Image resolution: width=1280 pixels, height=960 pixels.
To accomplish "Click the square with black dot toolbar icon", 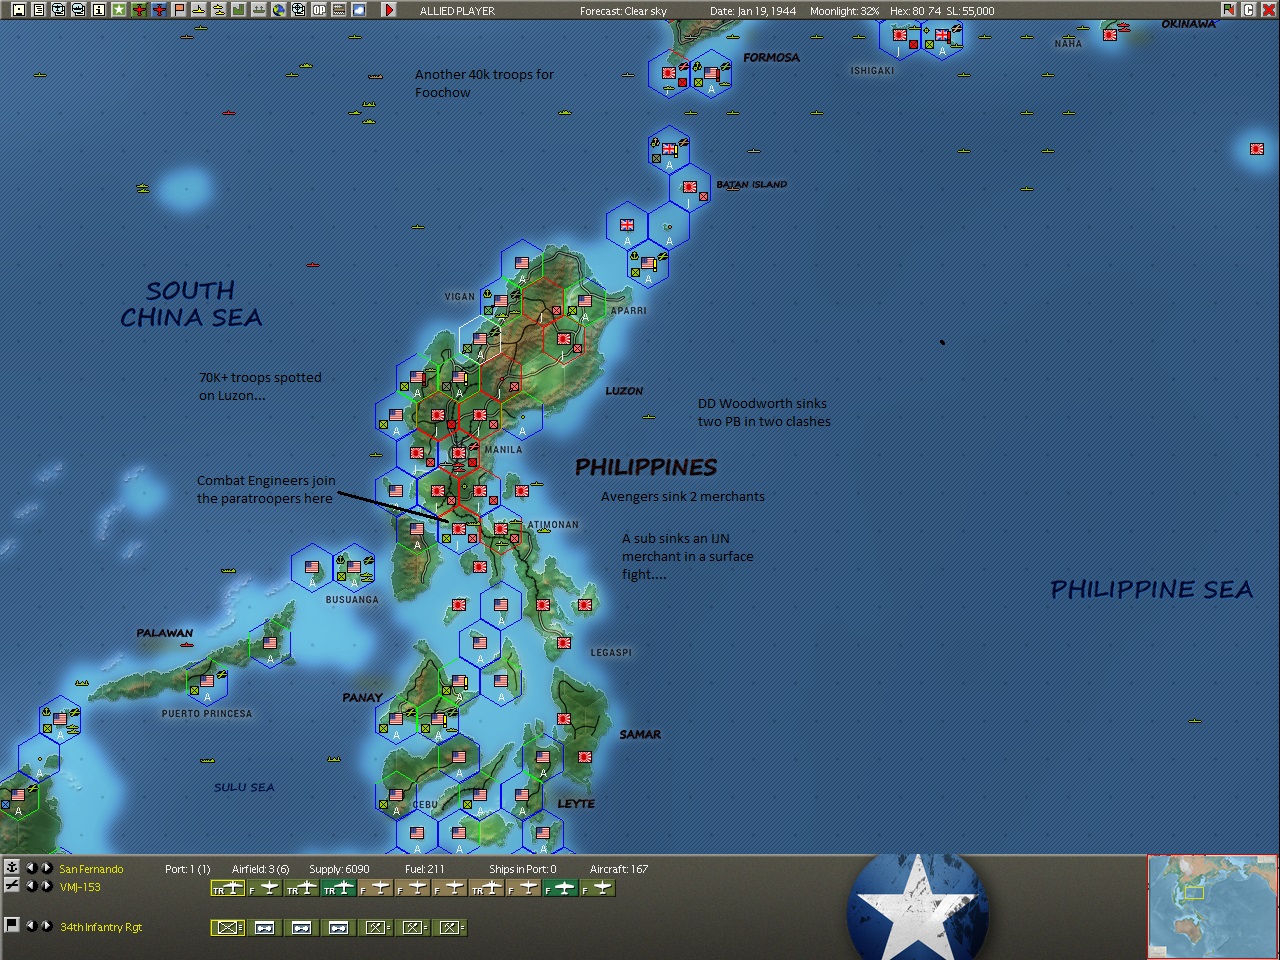I will tap(19, 10).
